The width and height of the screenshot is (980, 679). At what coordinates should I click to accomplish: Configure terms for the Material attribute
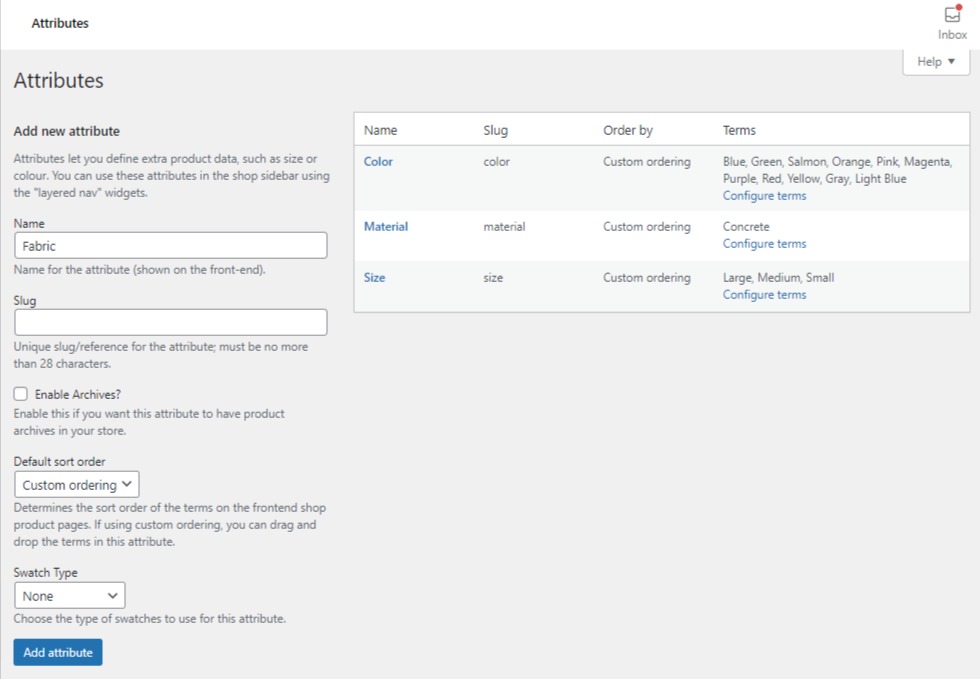764,244
